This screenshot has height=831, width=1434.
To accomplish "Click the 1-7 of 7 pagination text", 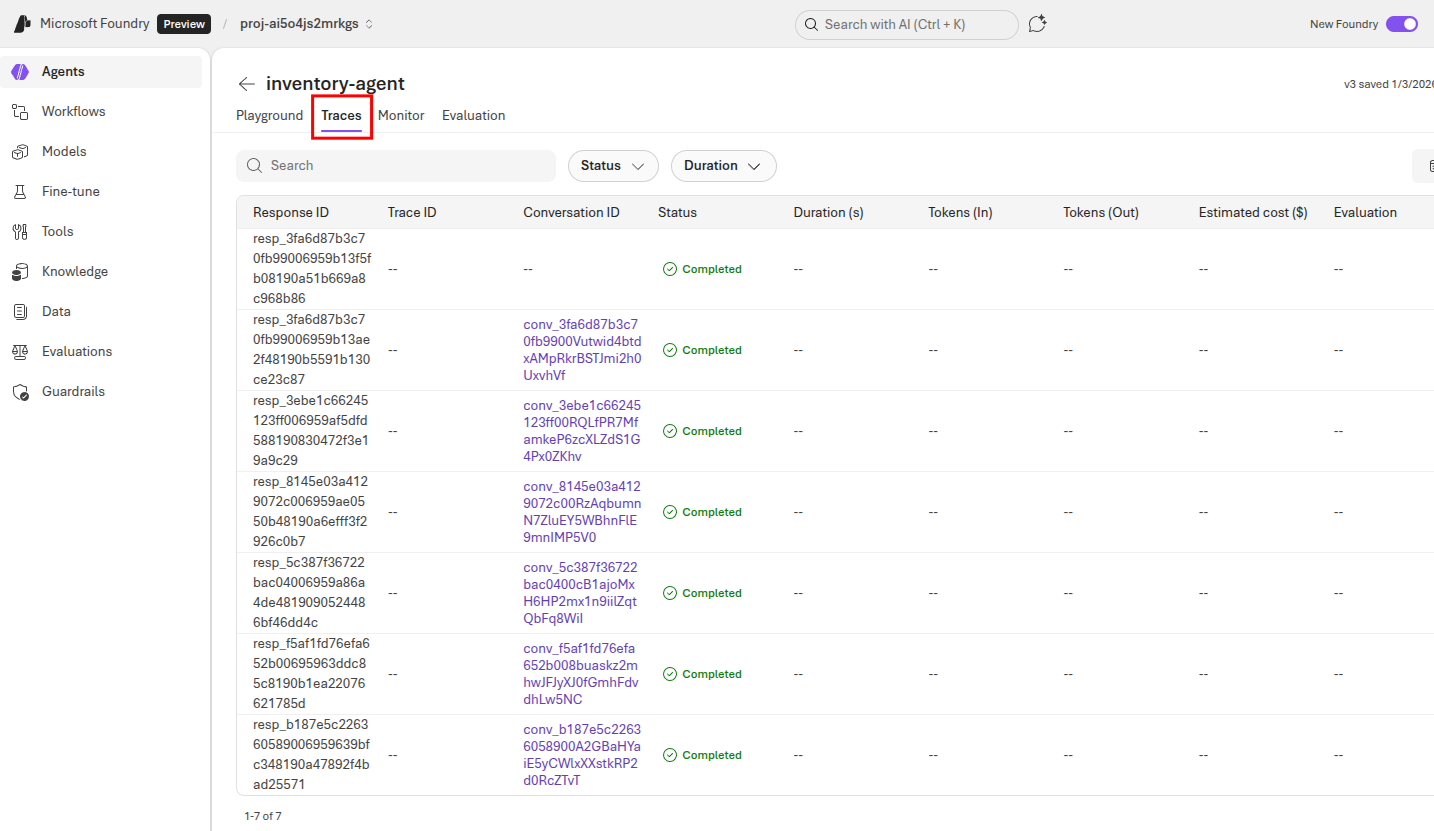I will pos(263,816).
